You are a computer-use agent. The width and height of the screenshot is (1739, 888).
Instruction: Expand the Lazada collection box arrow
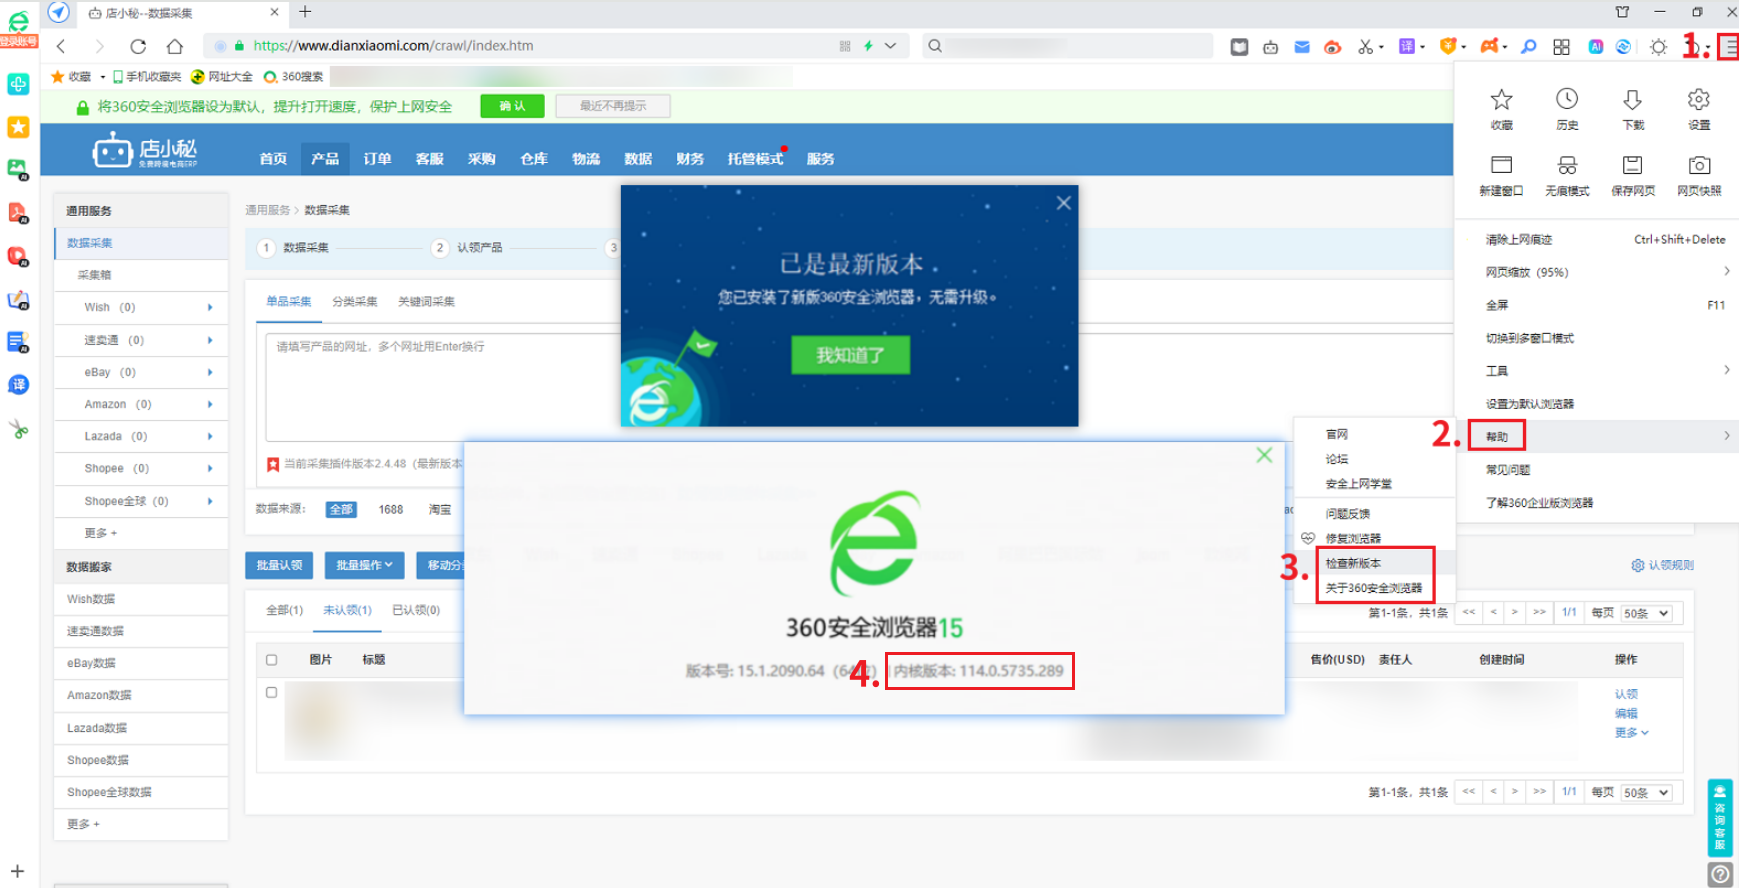(x=210, y=436)
